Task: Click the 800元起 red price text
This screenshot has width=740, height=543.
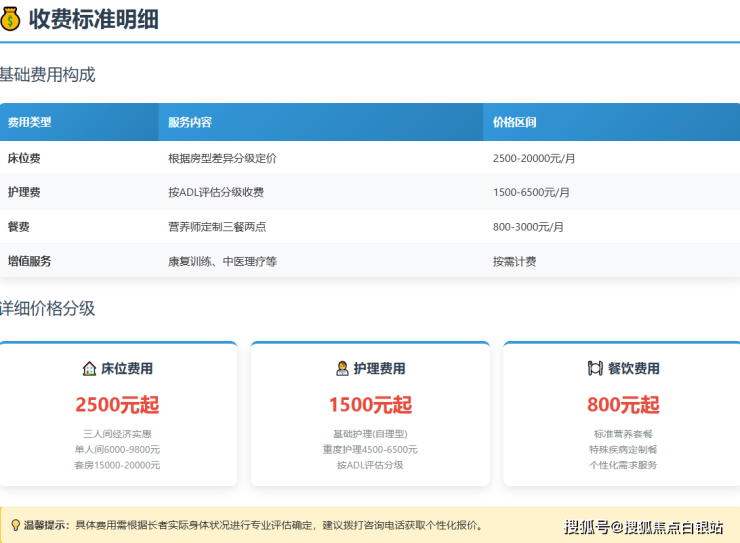Action: point(623,405)
